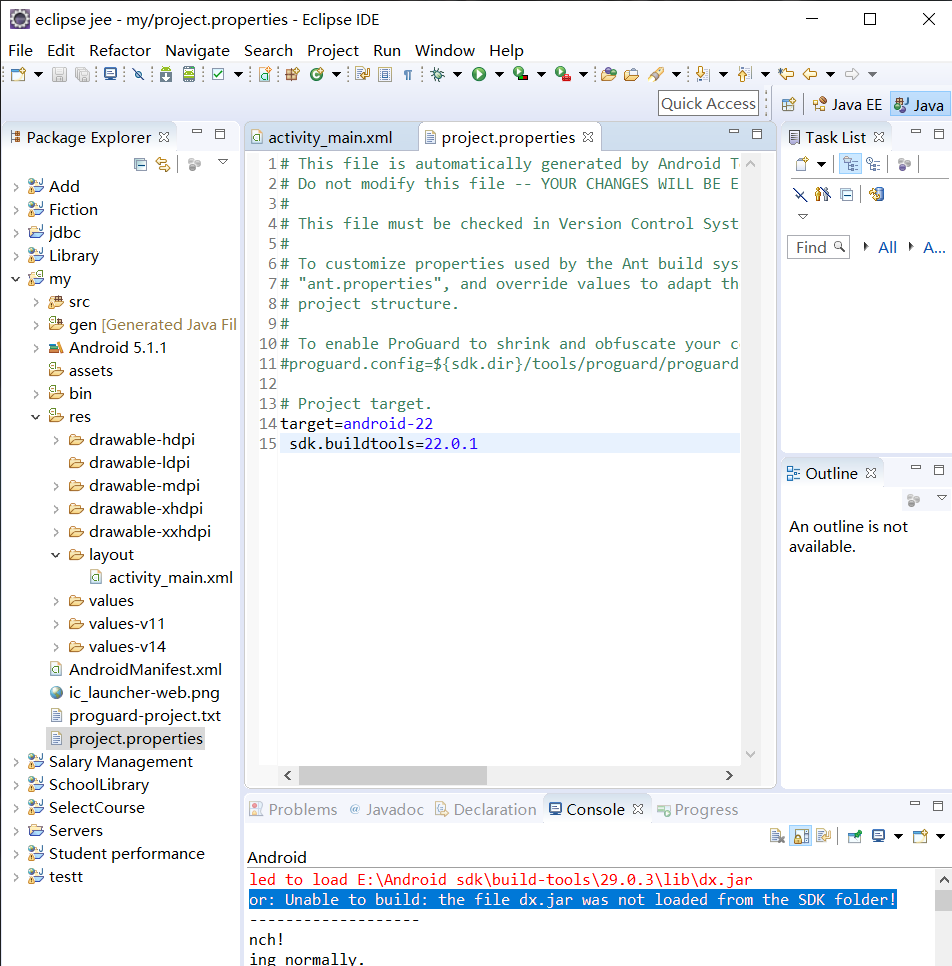Click the New Android XML File icon
Image resolution: width=952 pixels, height=966 pixels.
(x=265, y=75)
